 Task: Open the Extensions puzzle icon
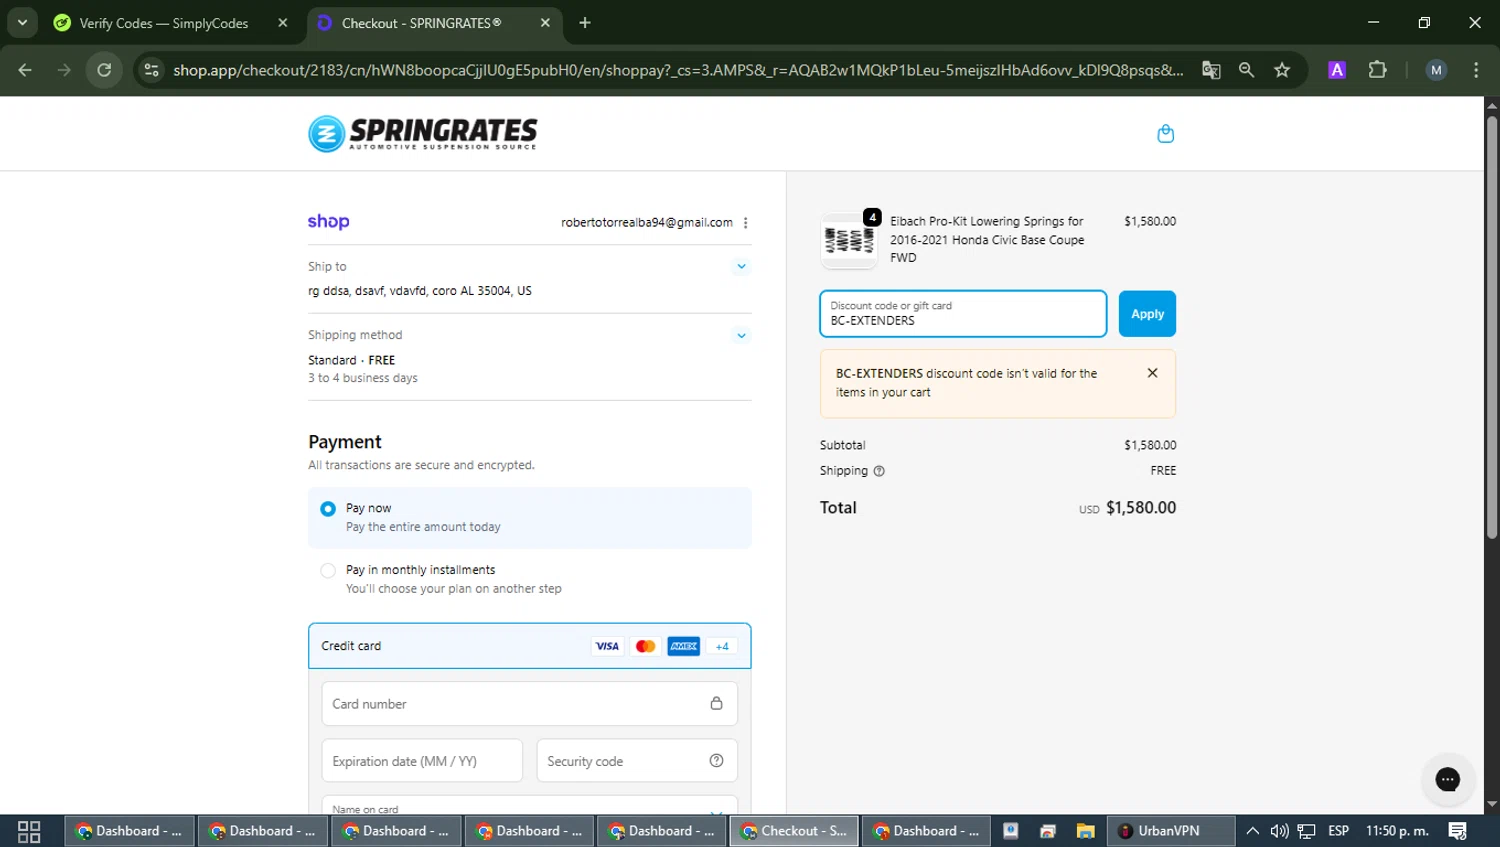coord(1378,70)
